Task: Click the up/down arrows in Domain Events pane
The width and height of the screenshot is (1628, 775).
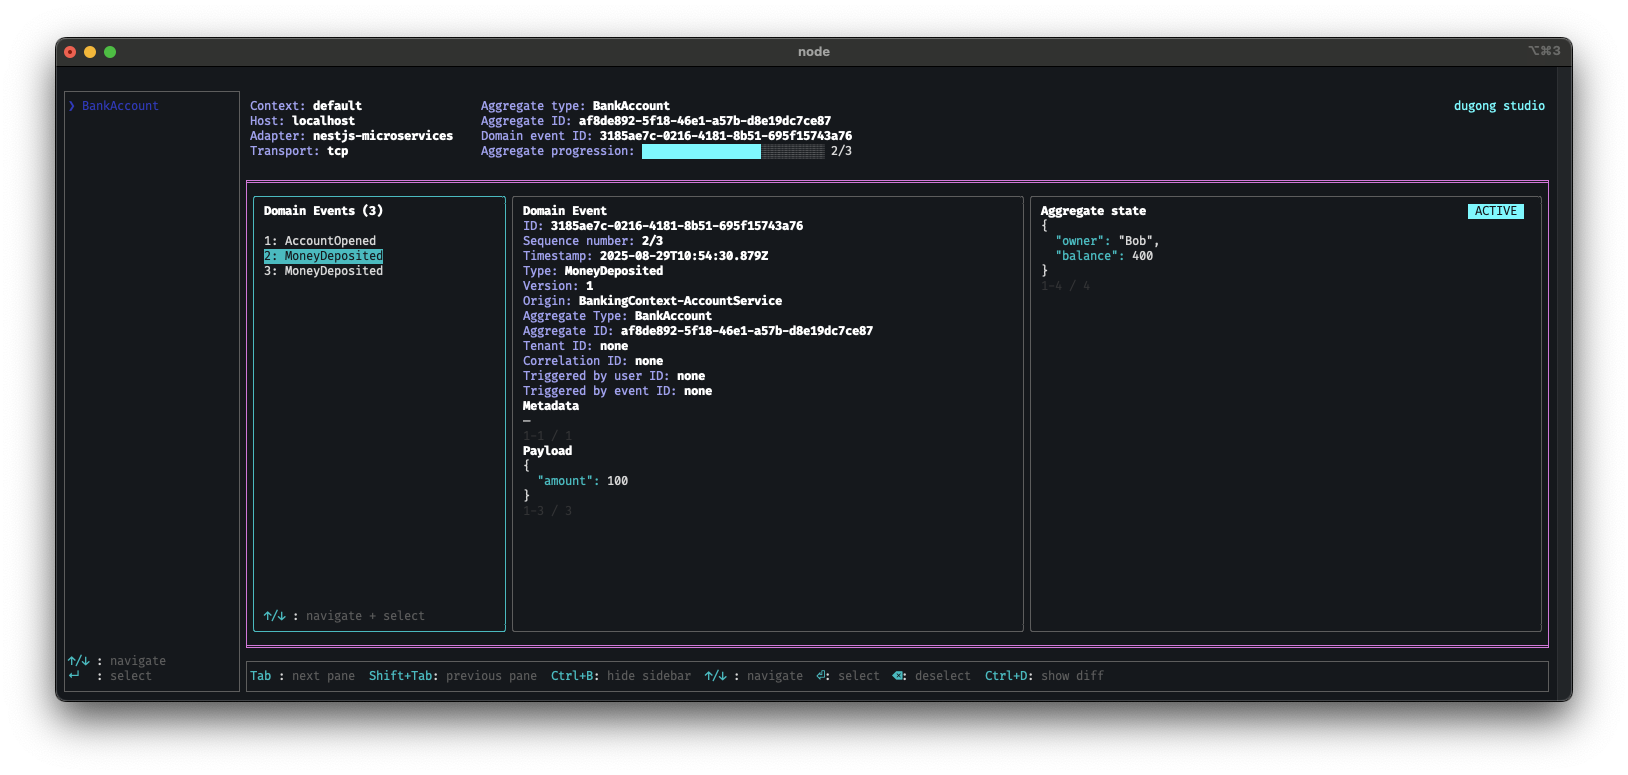Action: (274, 616)
